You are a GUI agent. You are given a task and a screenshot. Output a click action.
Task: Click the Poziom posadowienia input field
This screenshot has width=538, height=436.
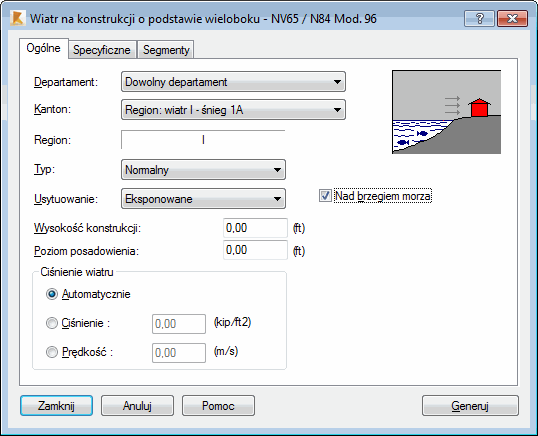pyautogui.click(x=255, y=250)
